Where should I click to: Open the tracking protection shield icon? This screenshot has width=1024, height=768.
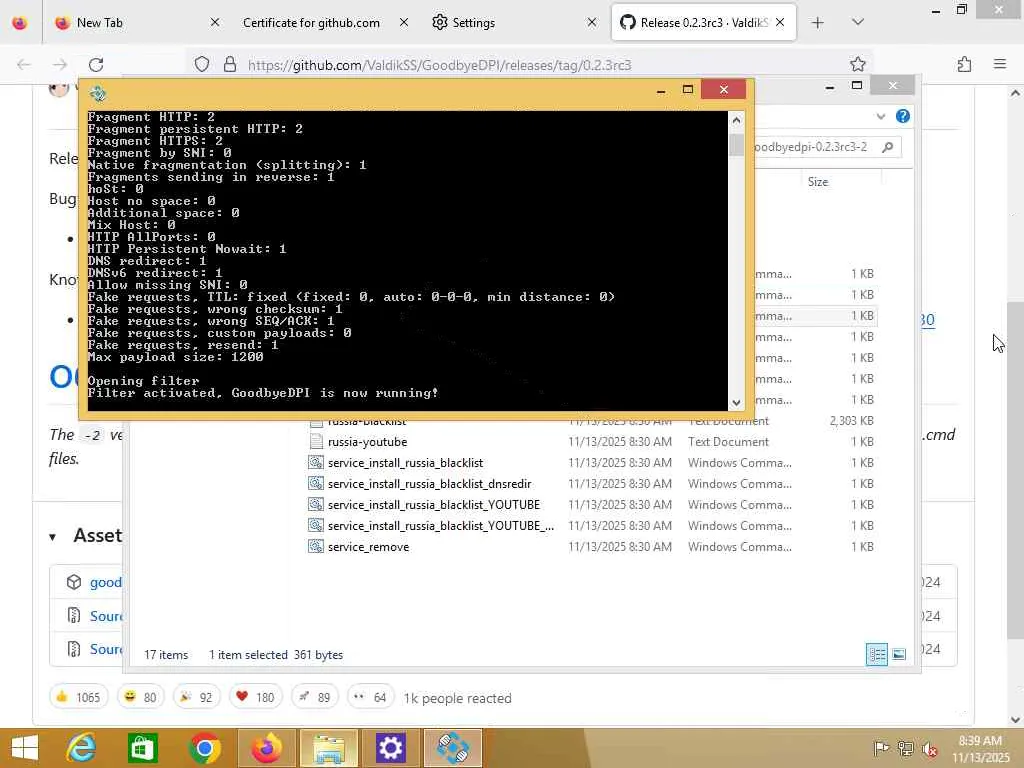[202, 64]
